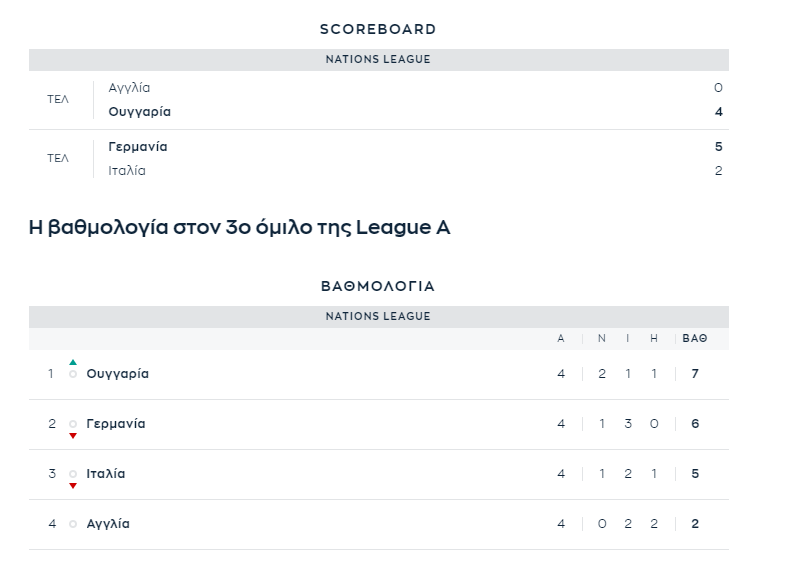The image size is (802, 579).
Task: Click the circle marker next to Ιταλία
Action: tap(73, 474)
